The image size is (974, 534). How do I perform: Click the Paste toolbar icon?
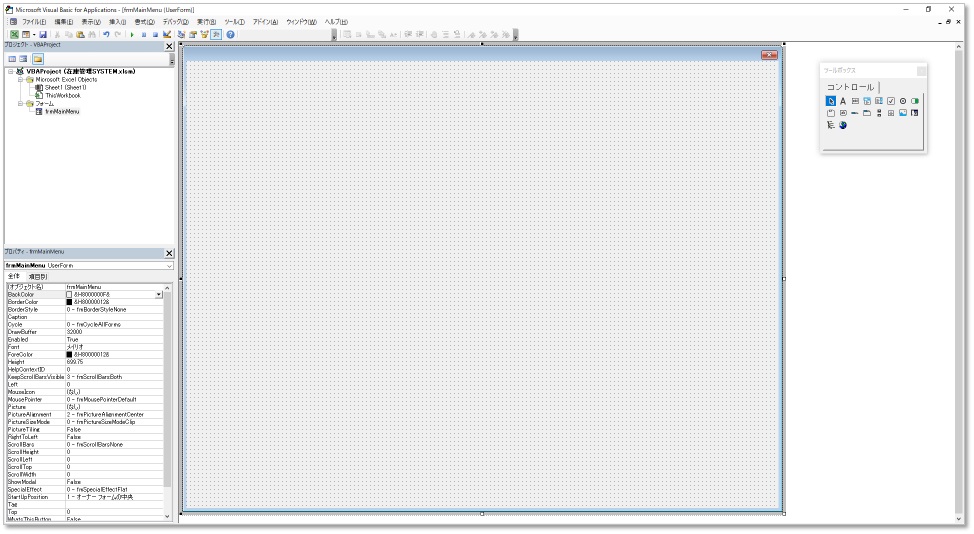click(x=80, y=35)
